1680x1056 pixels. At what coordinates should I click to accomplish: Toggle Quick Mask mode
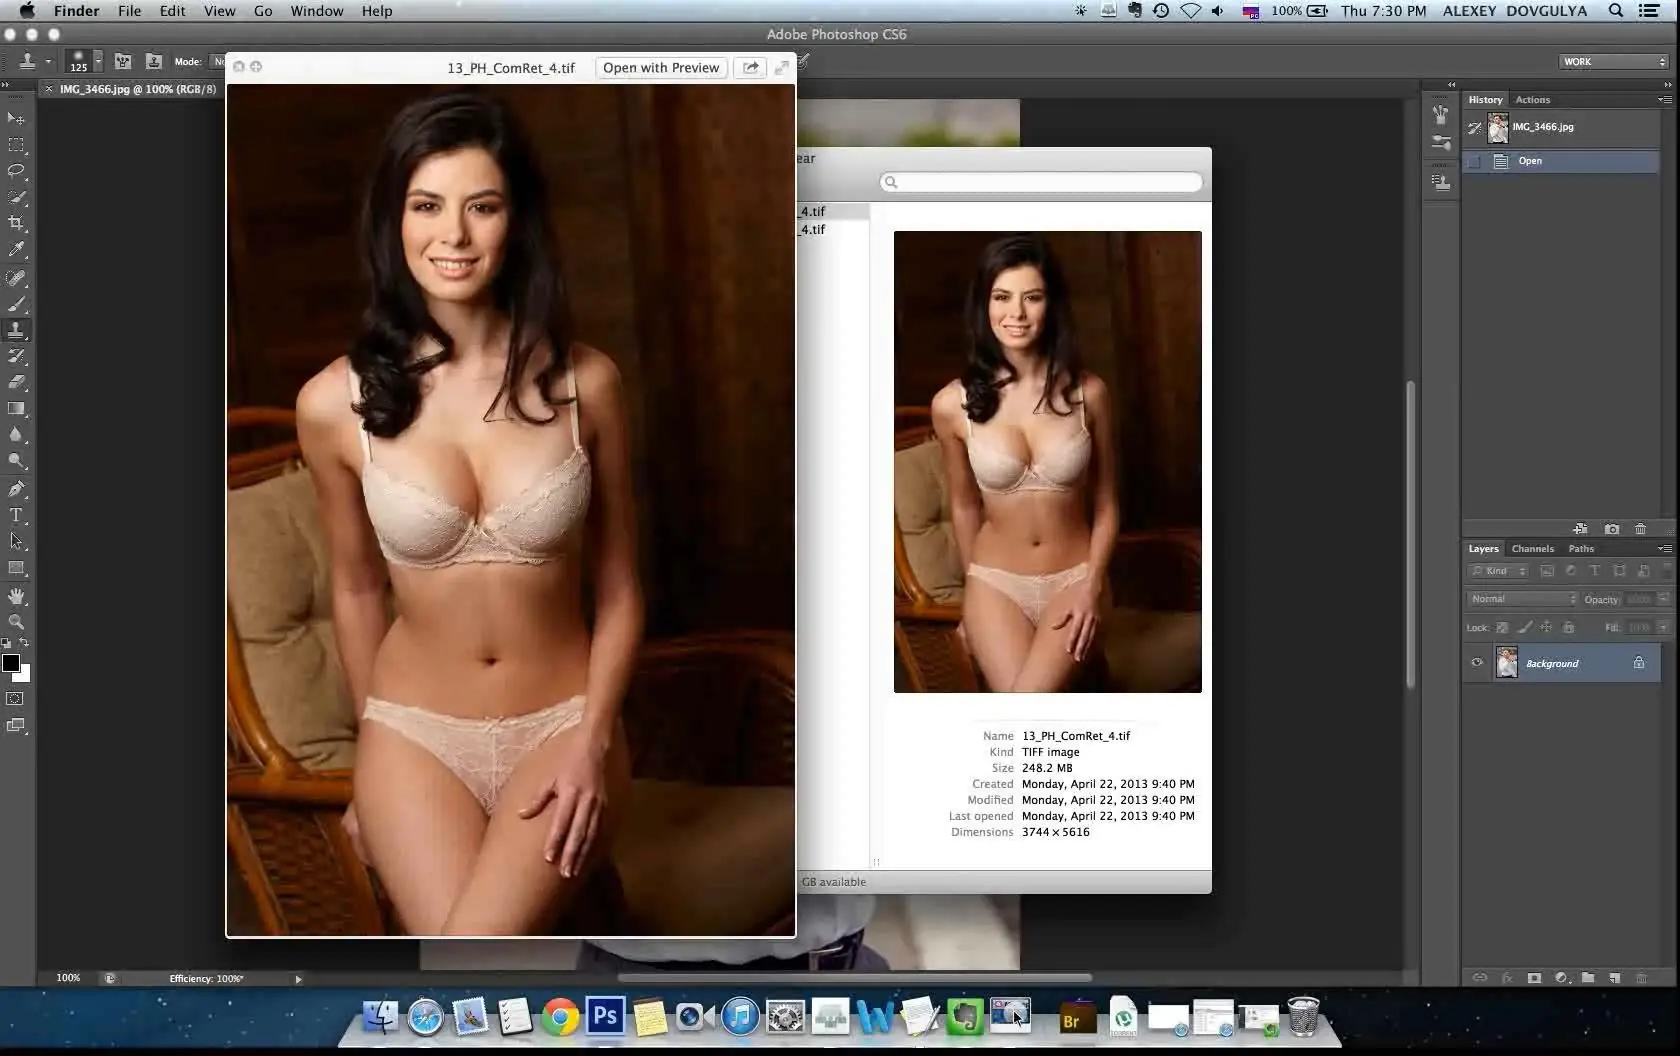pos(16,699)
